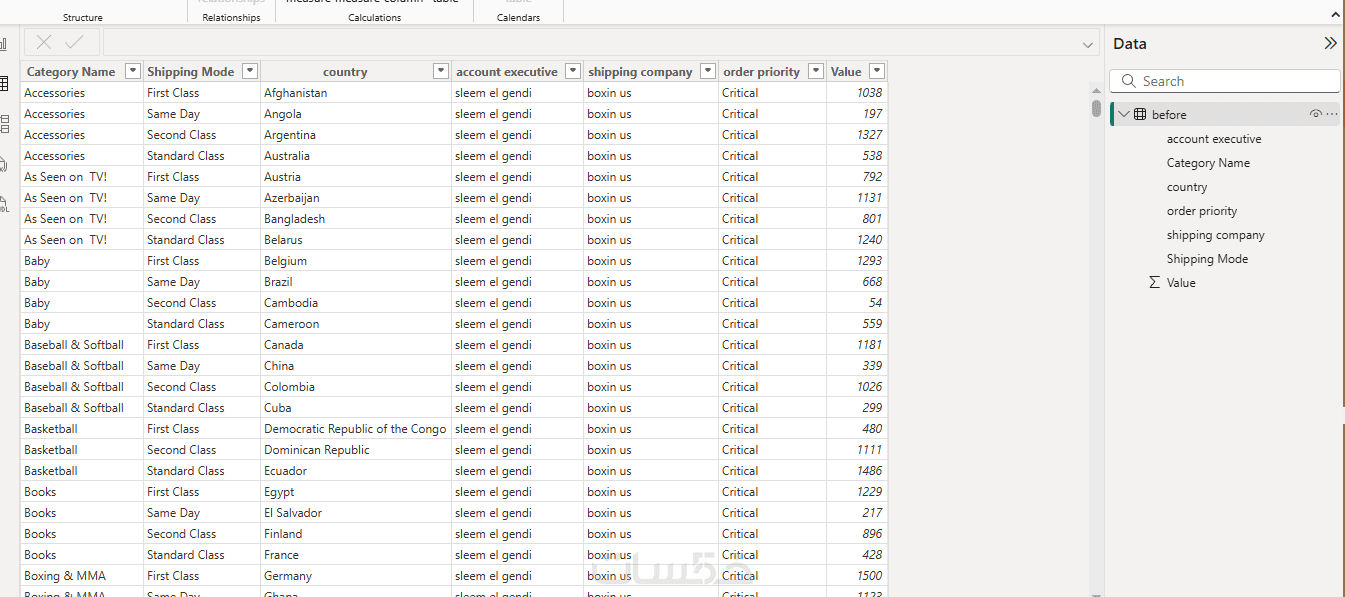Collapse the Data pane with double chevron
The image size is (1345, 597).
tap(1330, 43)
